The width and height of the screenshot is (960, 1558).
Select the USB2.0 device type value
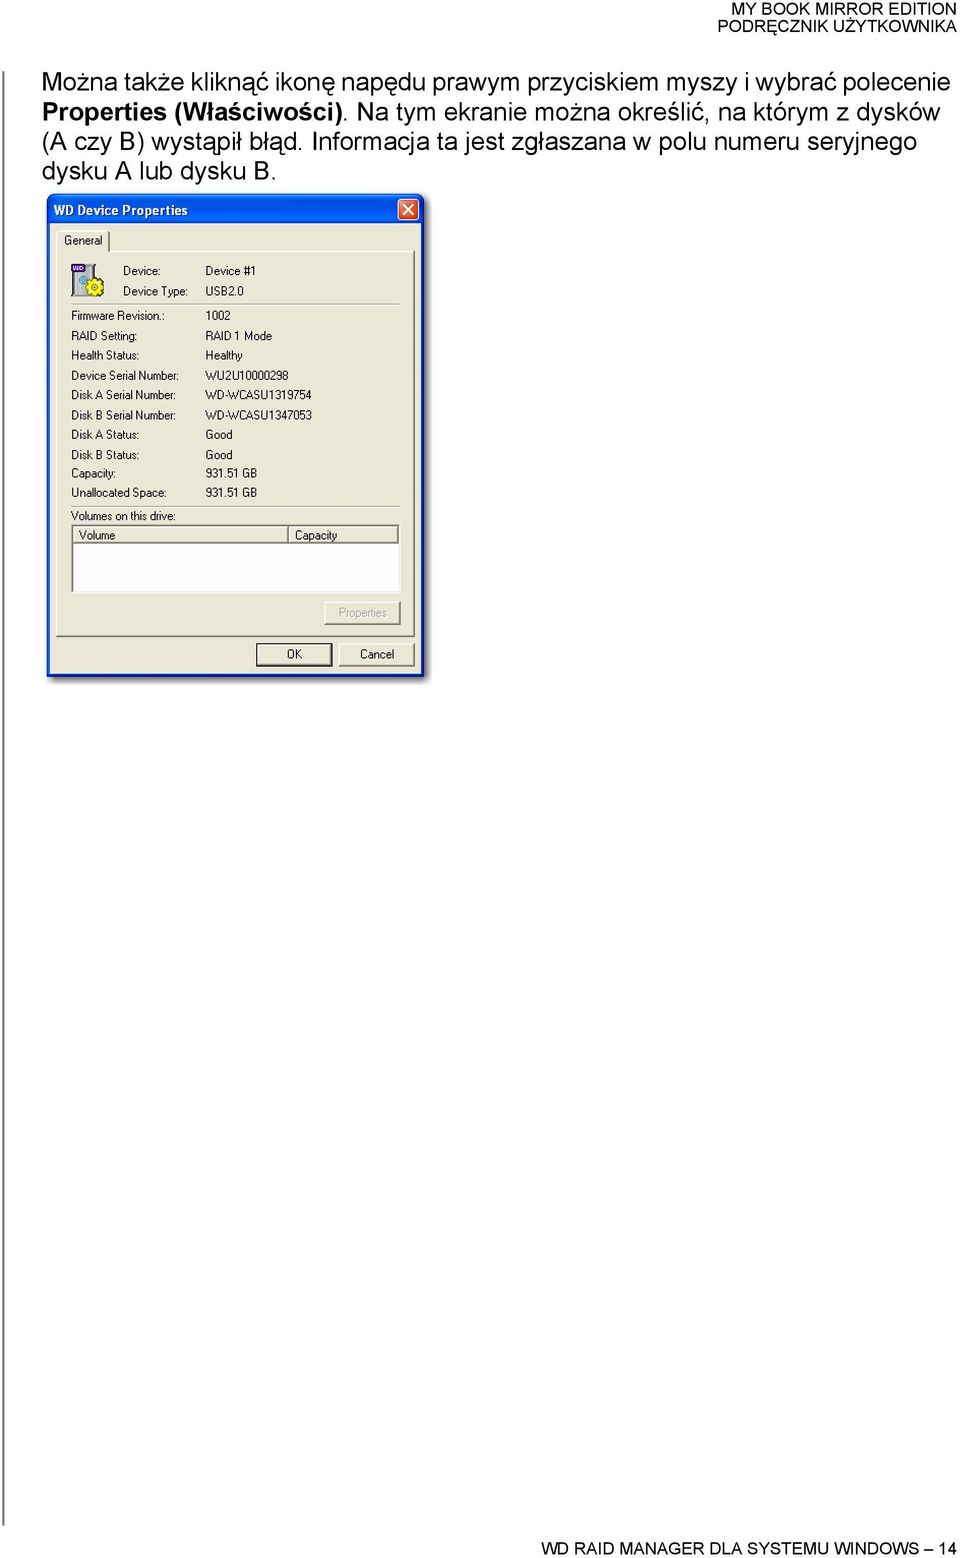pos(225,291)
